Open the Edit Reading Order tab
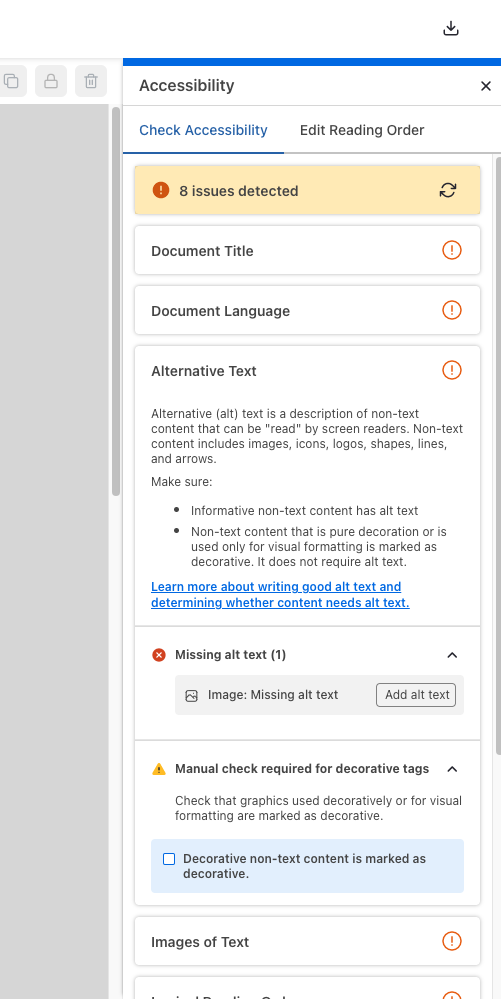The image size is (501, 999). pos(362,131)
